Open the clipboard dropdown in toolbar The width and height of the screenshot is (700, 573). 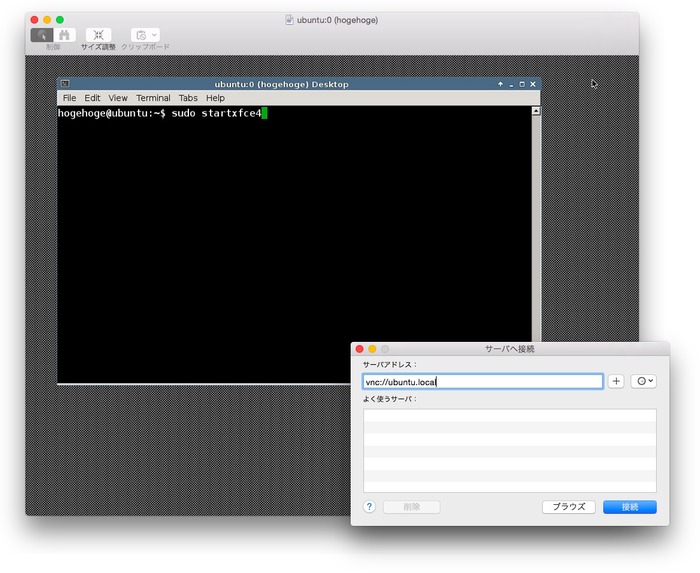tap(145, 35)
